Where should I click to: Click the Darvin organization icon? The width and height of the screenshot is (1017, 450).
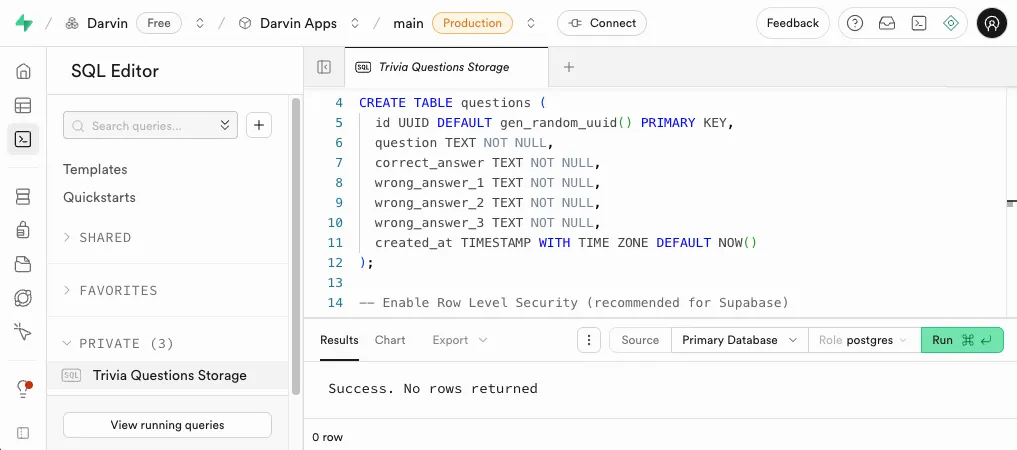click(x=72, y=23)
